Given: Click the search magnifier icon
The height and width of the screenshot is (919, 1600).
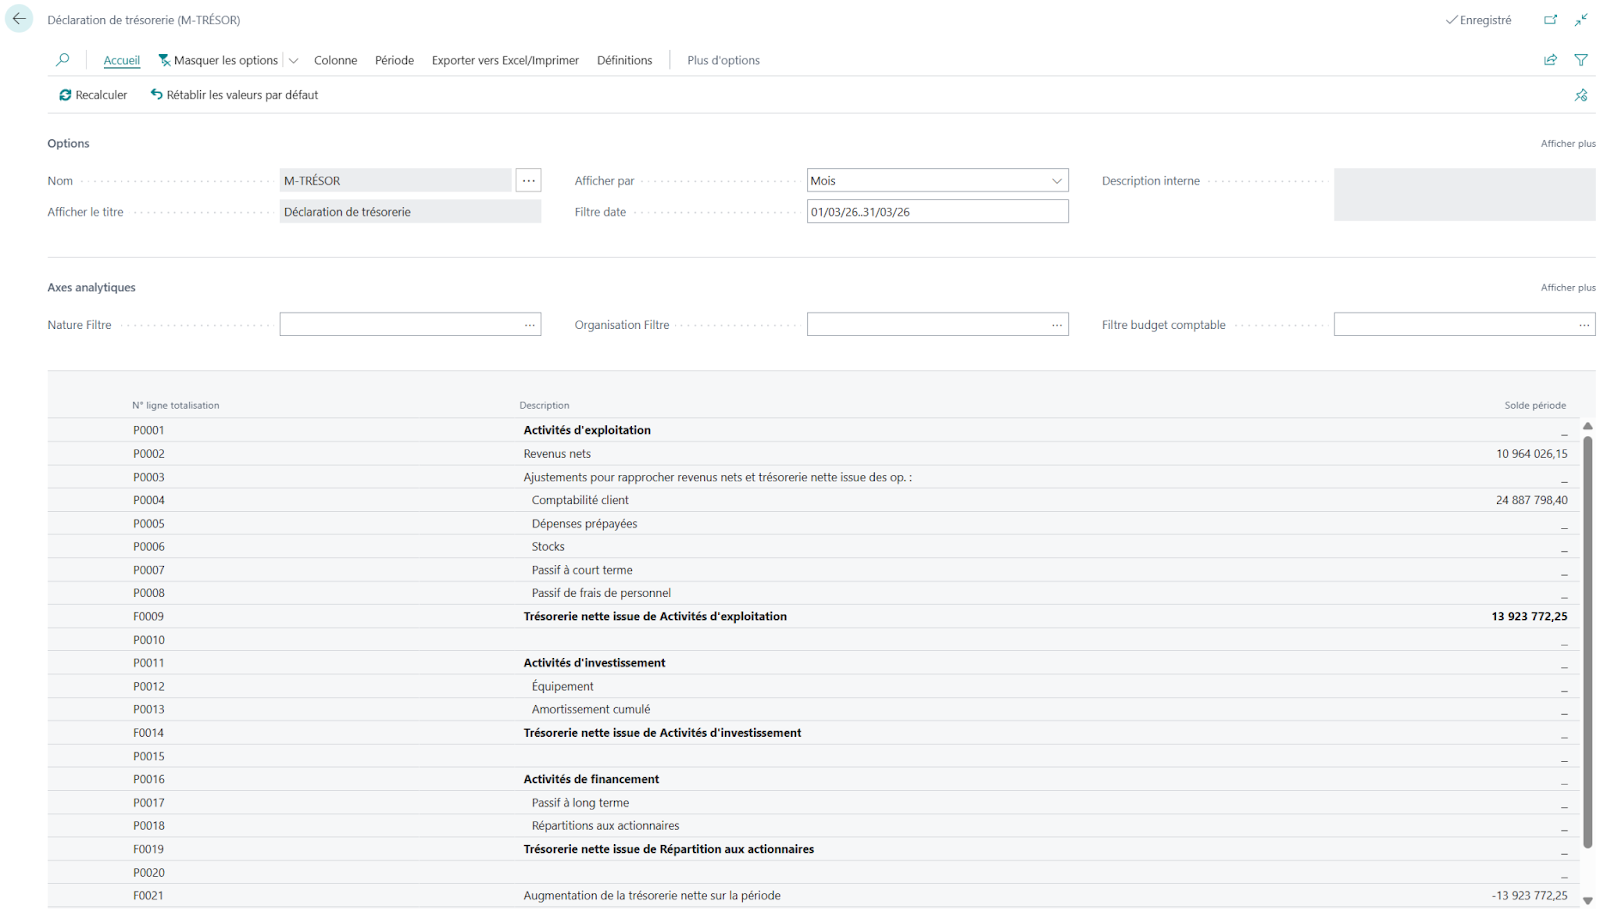Looking at the screenshot, I should point(63,60).
